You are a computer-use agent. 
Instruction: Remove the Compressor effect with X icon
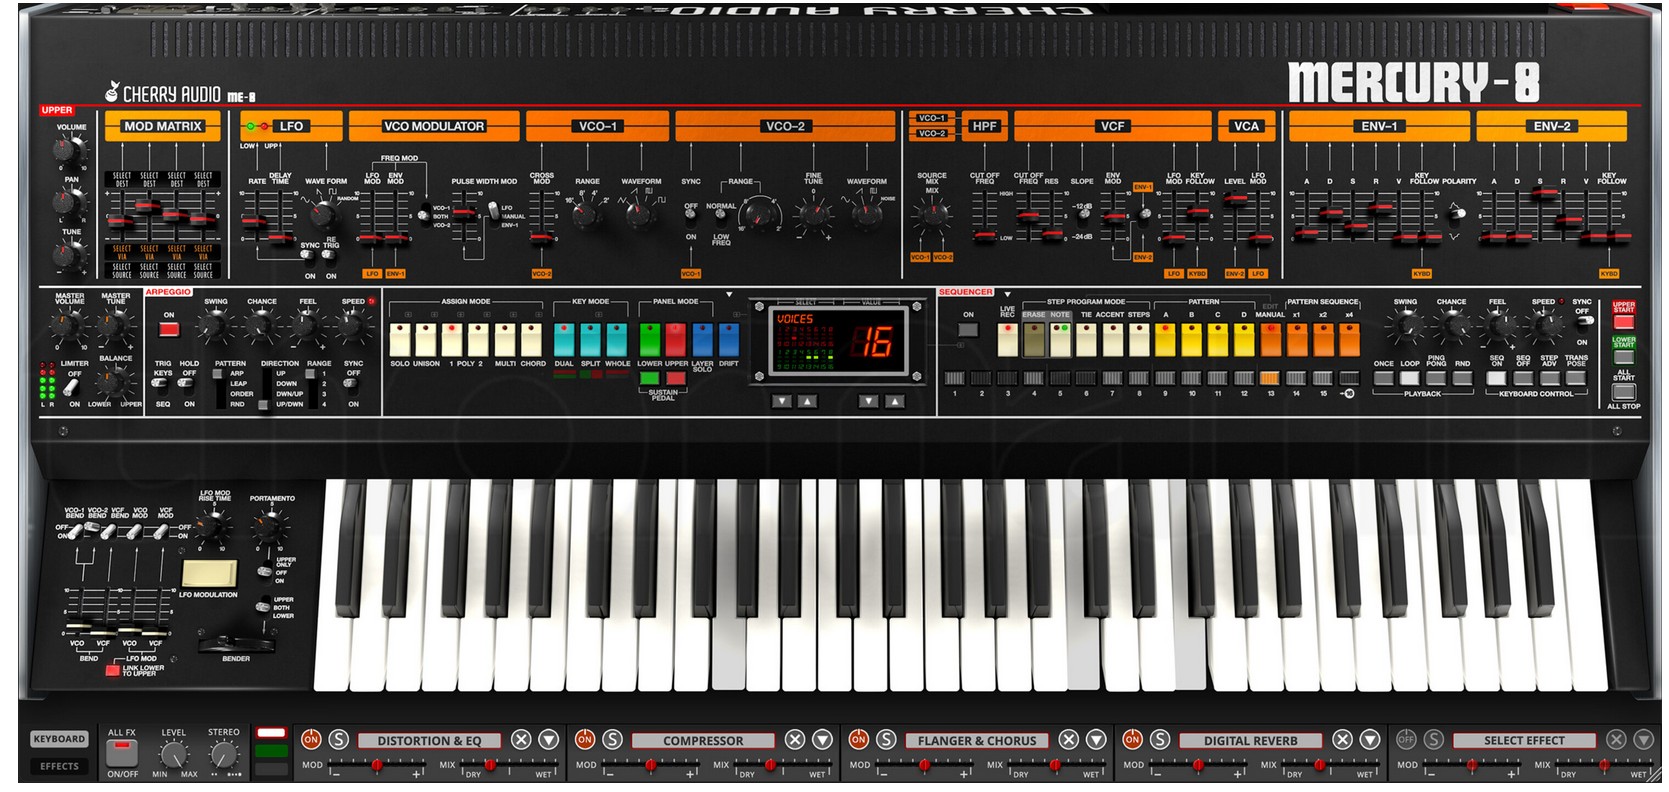click(795, 740)
